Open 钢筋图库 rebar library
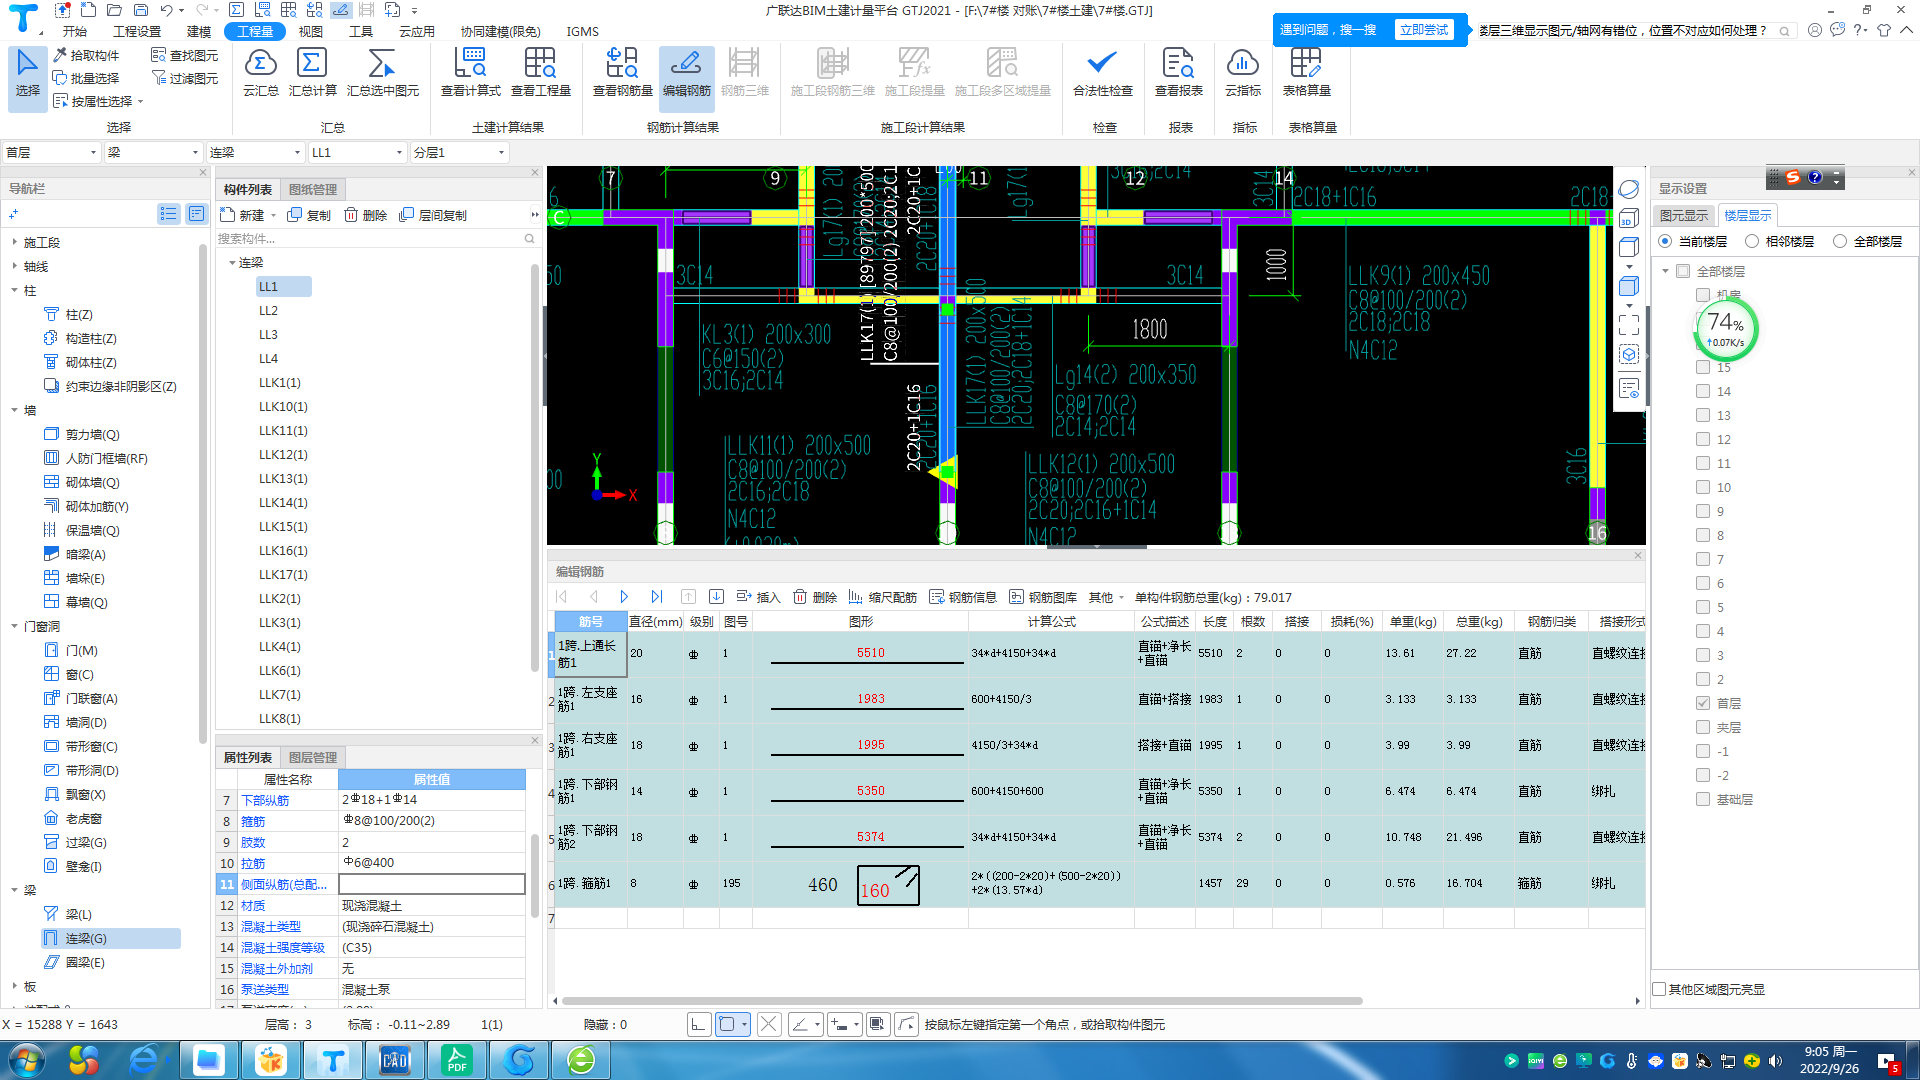Viewport: 1920px width, 1080px height. (x=1043, y=597)
